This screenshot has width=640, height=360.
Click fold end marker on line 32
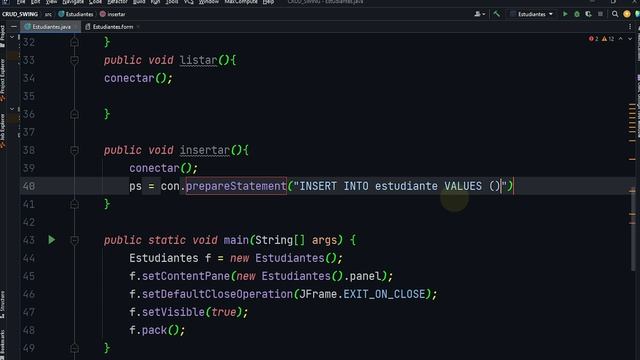(x=74, y=42)
